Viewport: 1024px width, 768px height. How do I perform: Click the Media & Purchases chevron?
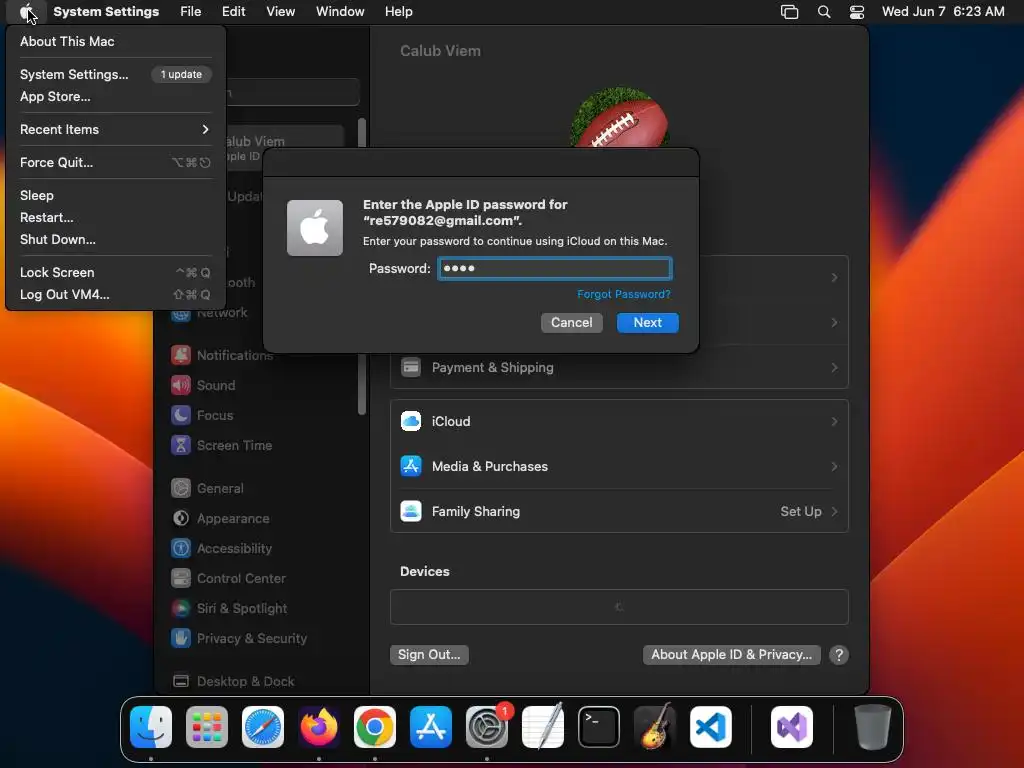click(x=834, y=466)
